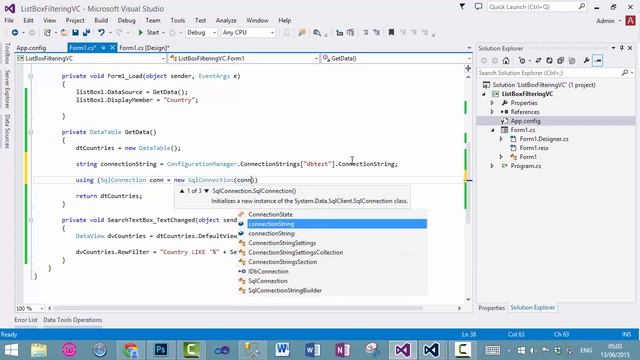Show previous overload with up arrow

point(182,191)
